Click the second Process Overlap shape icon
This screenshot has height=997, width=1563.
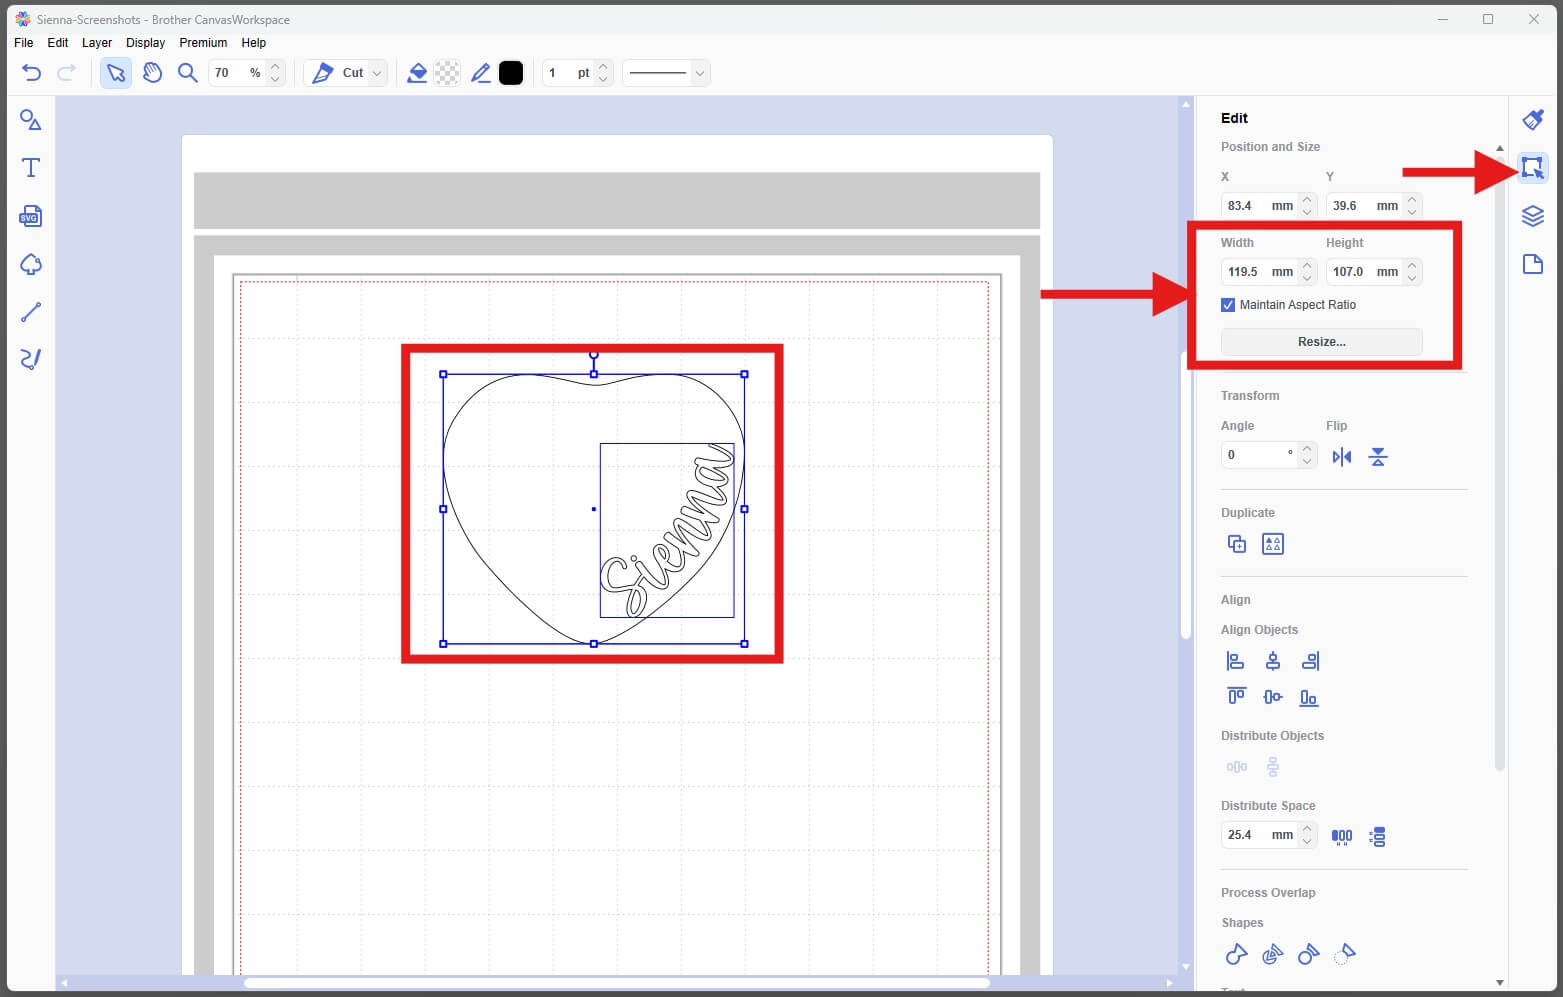[x=1272, y=954]
